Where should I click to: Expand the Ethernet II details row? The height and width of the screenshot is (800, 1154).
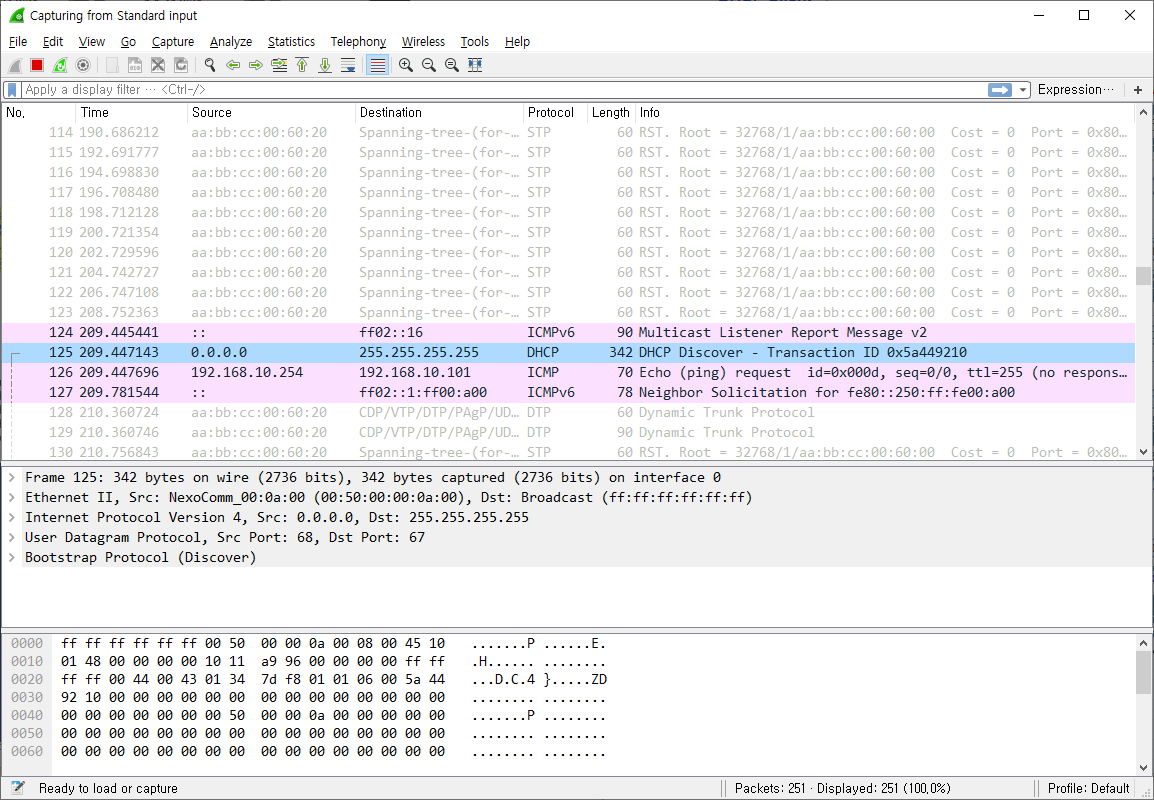coord(12,498)
